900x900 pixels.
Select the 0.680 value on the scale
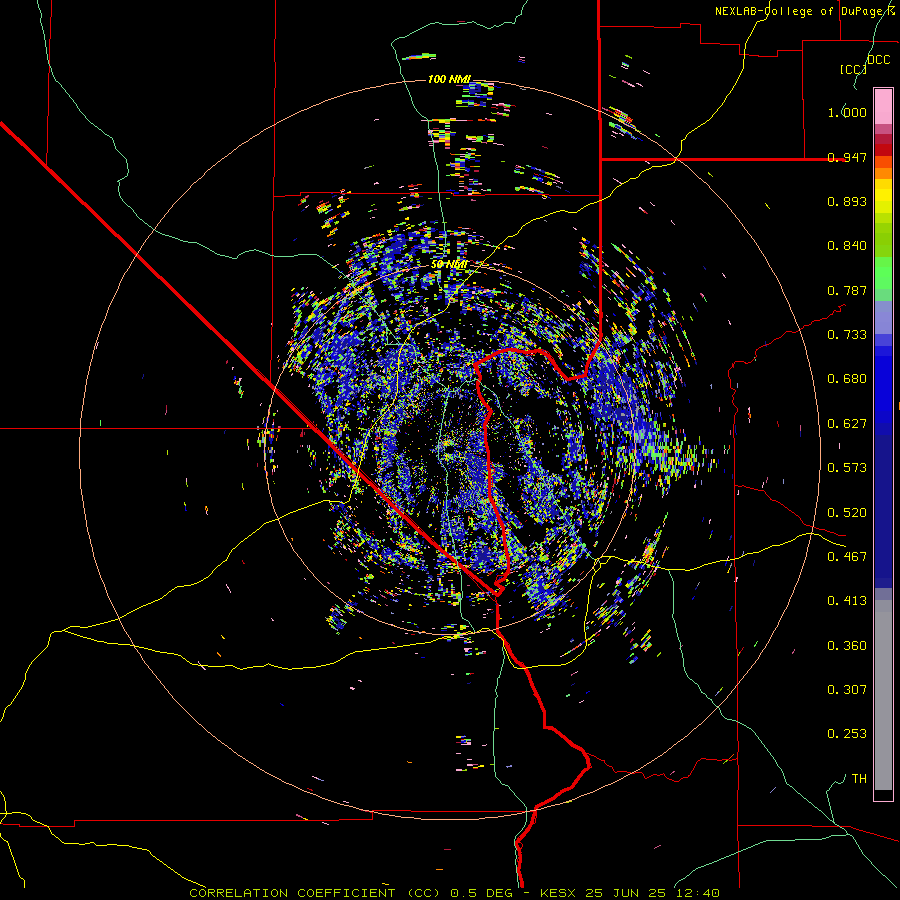coord(847,379)
